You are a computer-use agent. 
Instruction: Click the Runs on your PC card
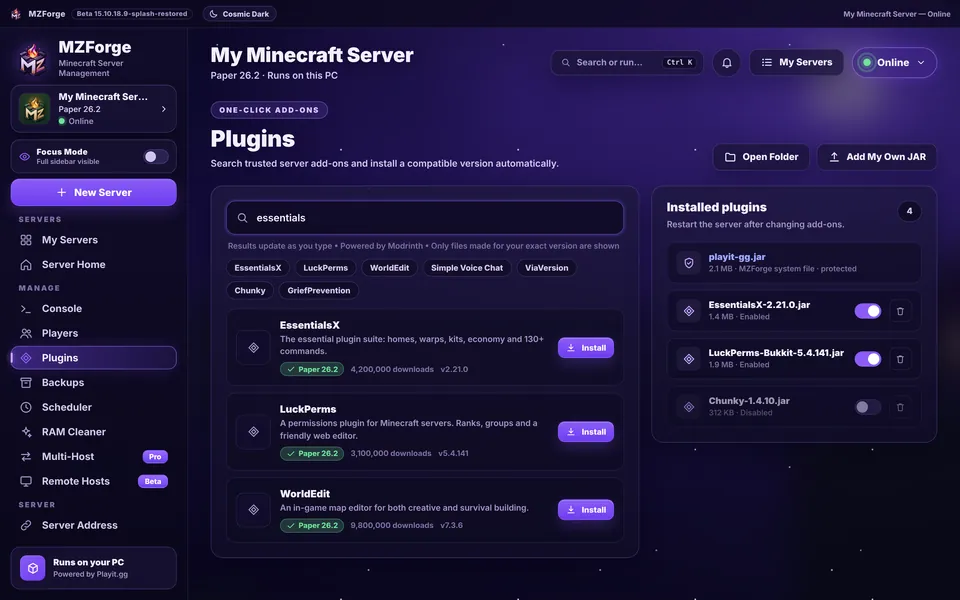(x=94, y=568)
